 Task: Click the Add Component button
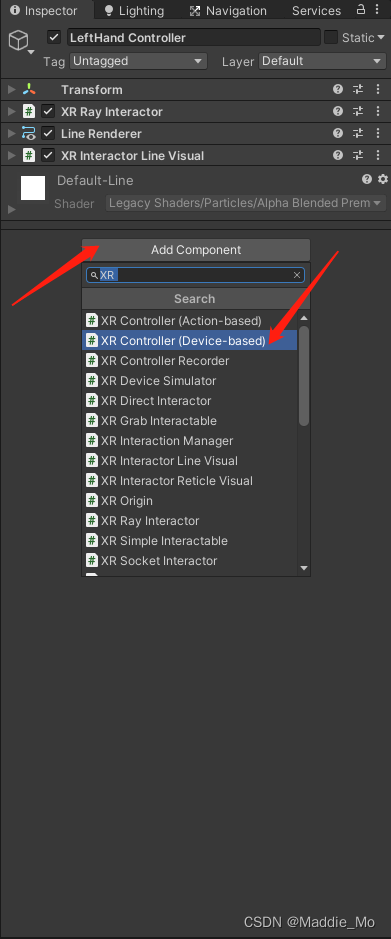click(196, 250)
